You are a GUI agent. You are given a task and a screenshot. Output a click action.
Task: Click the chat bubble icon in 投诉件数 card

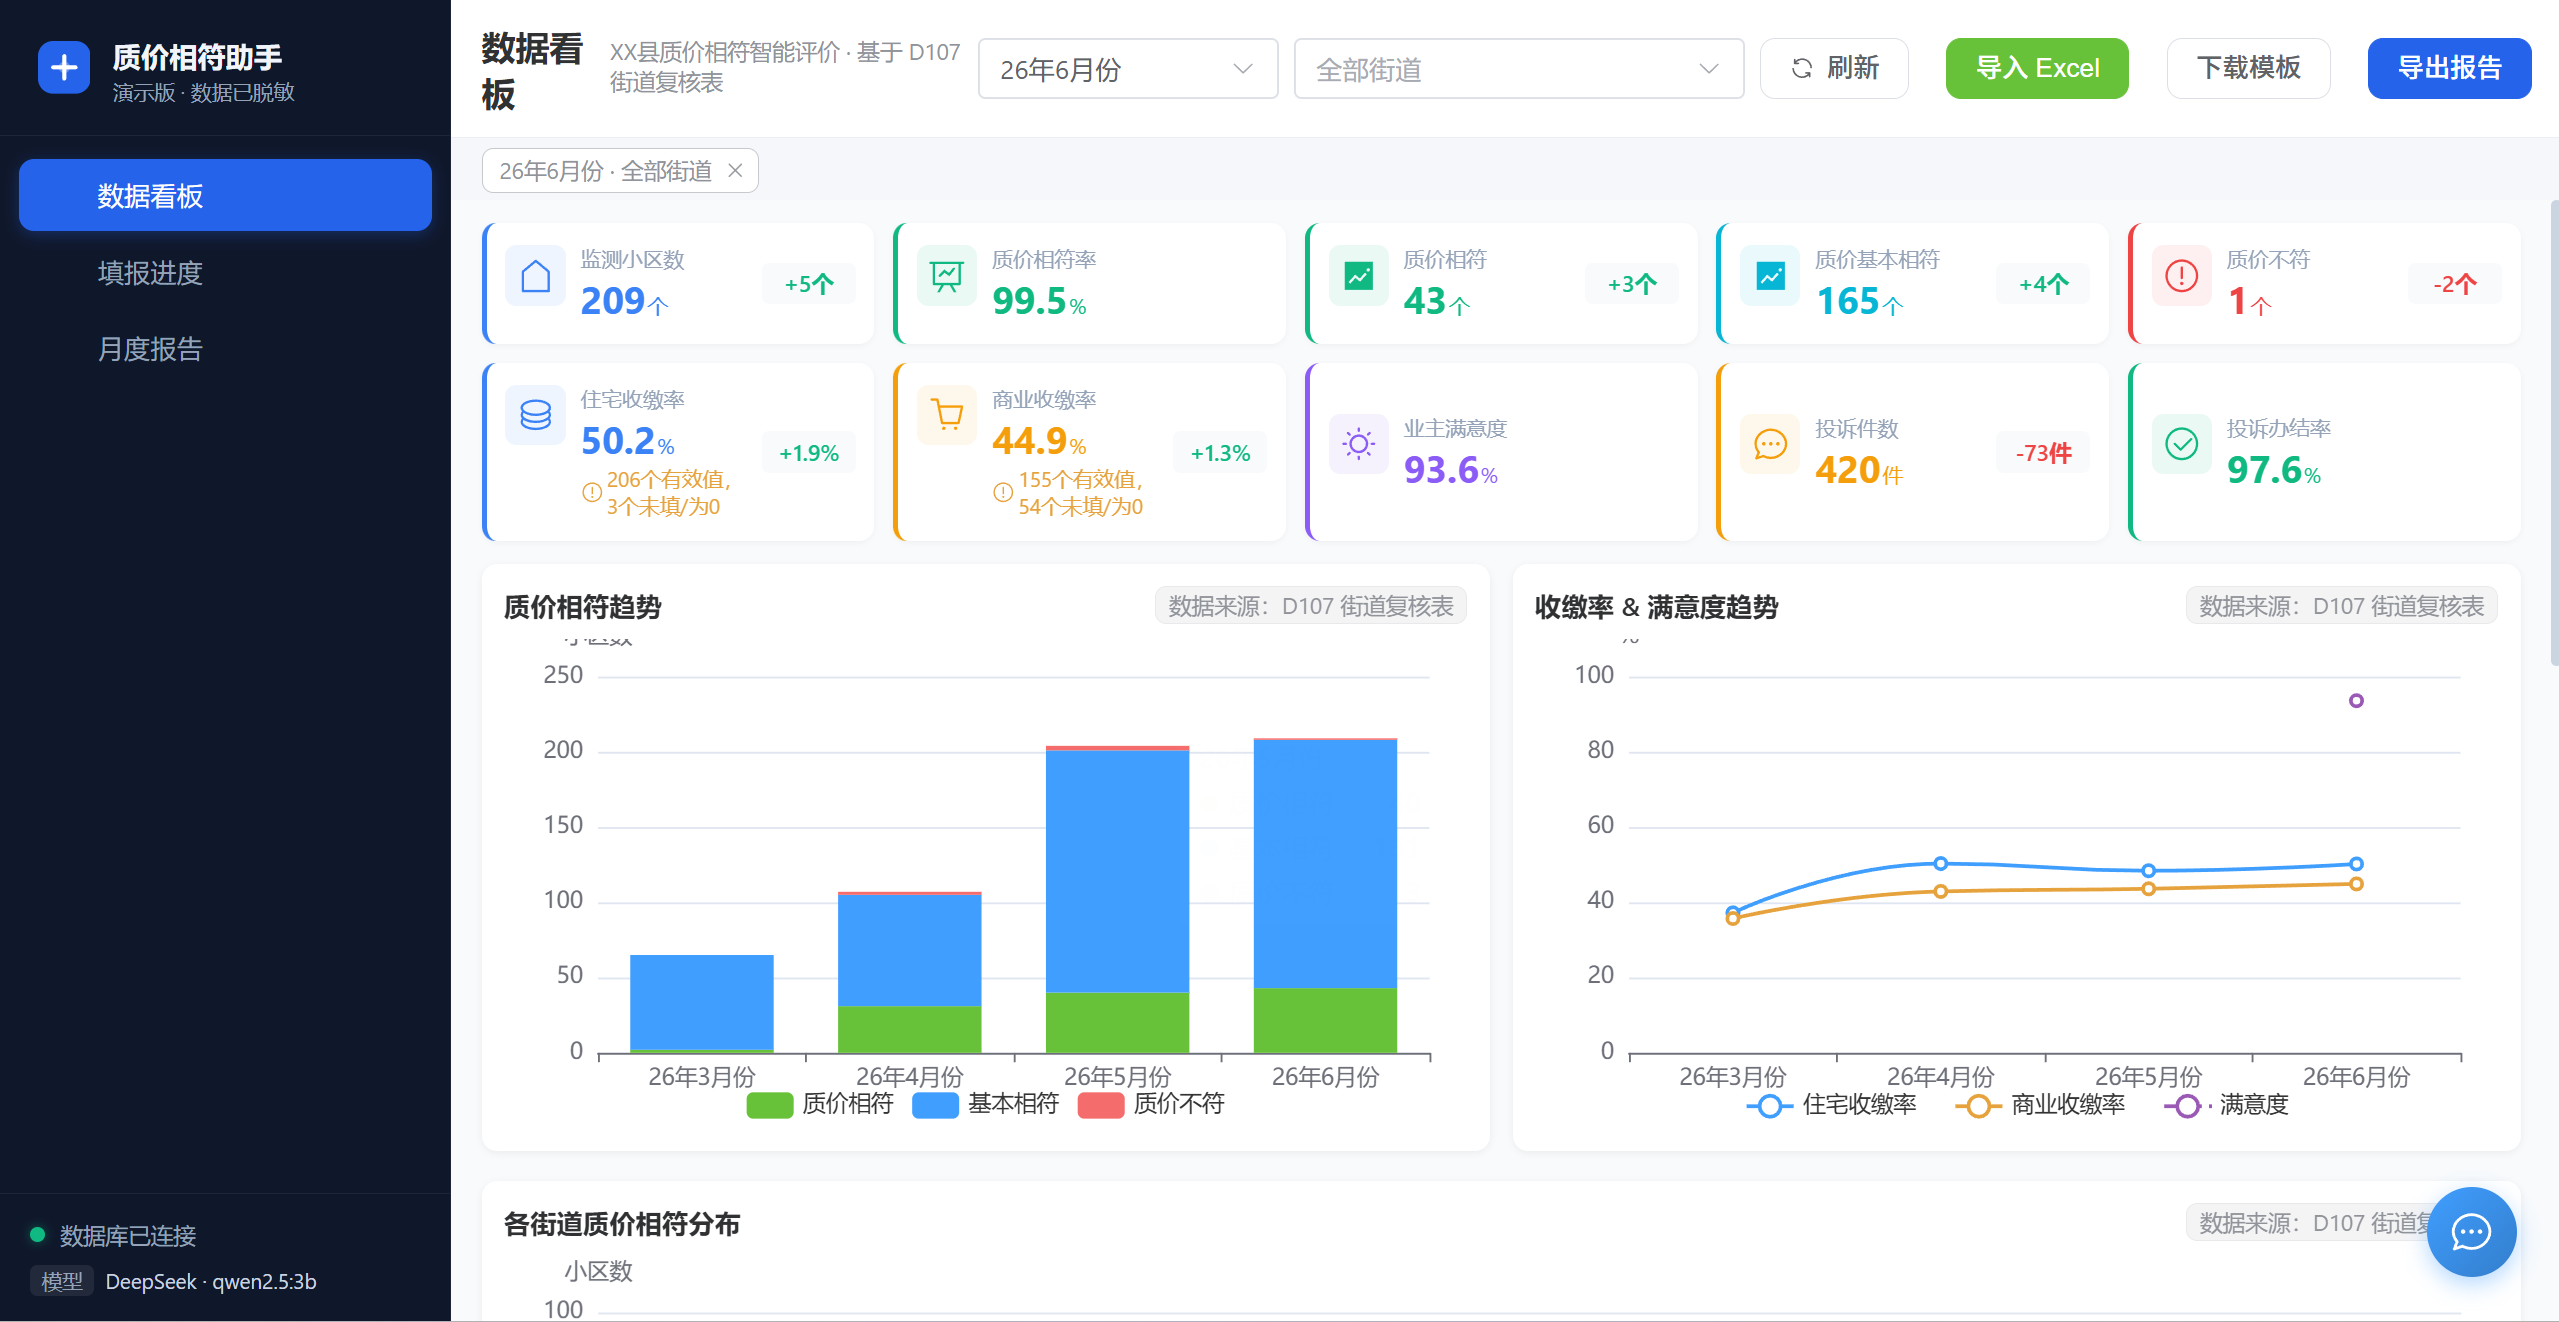coord(1770,444)
